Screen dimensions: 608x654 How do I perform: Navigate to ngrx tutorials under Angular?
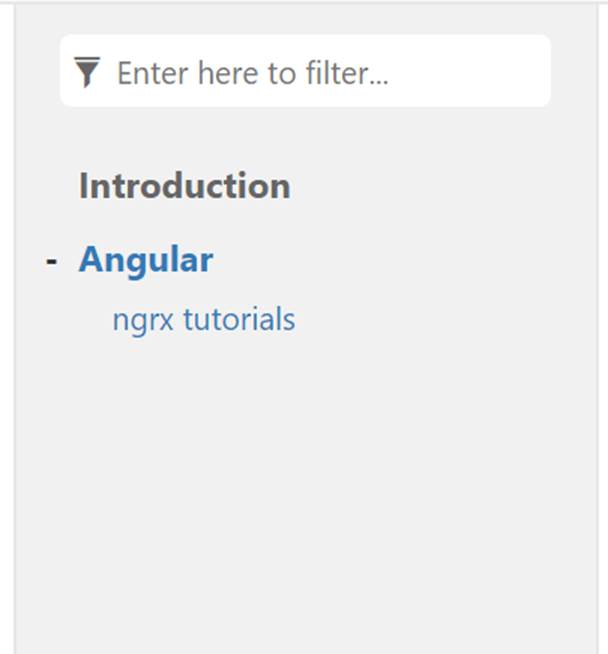203,320
